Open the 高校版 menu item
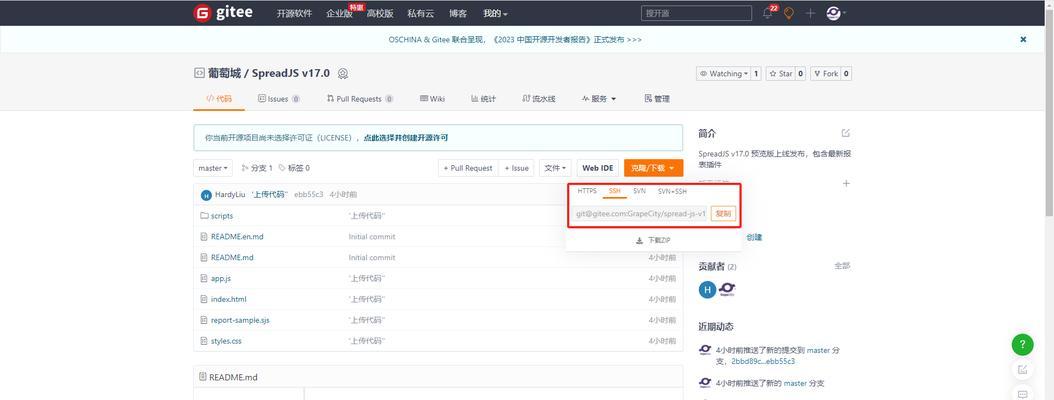 point(380,13)
